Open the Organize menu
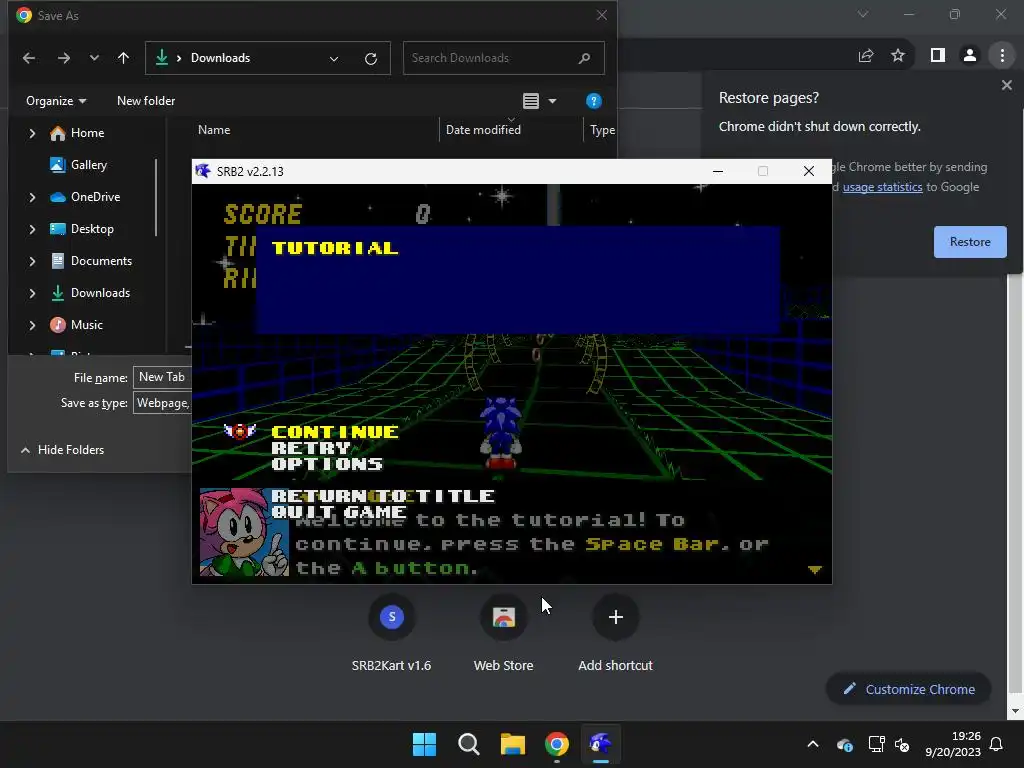1024x768 pixels. pos(56,101)
